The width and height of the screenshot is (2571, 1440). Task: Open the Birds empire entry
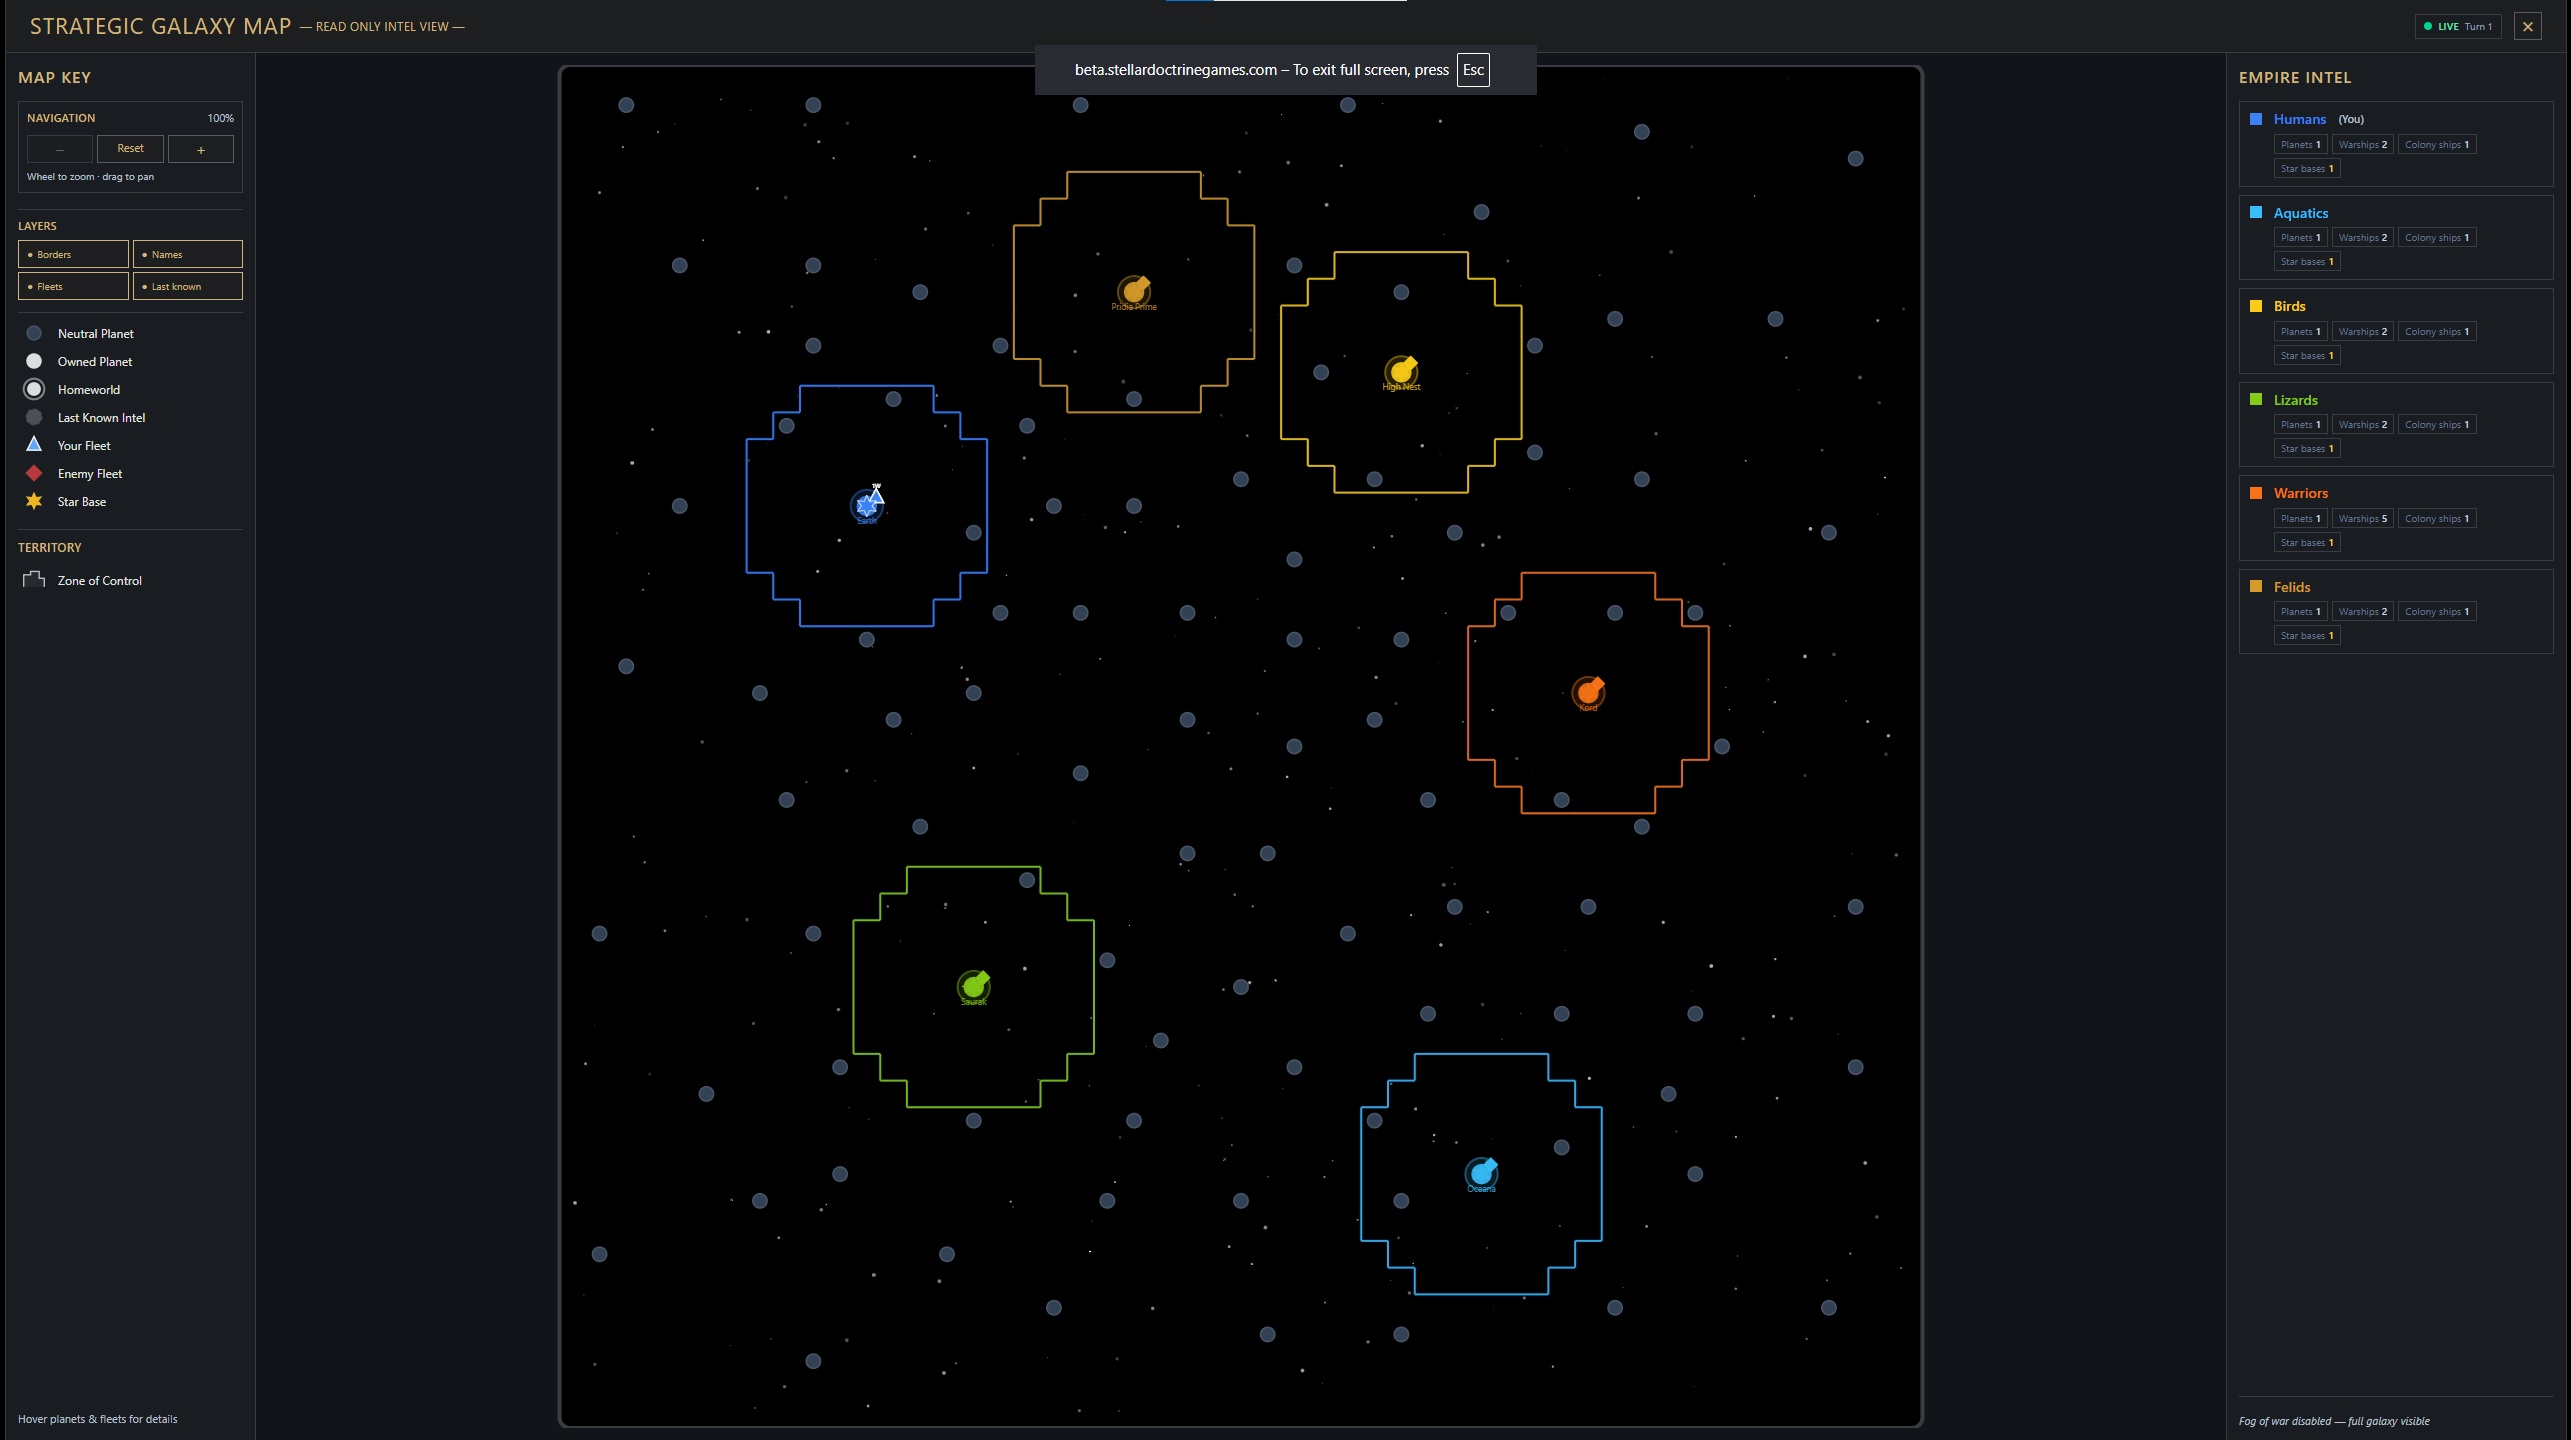click(2396, 331)
